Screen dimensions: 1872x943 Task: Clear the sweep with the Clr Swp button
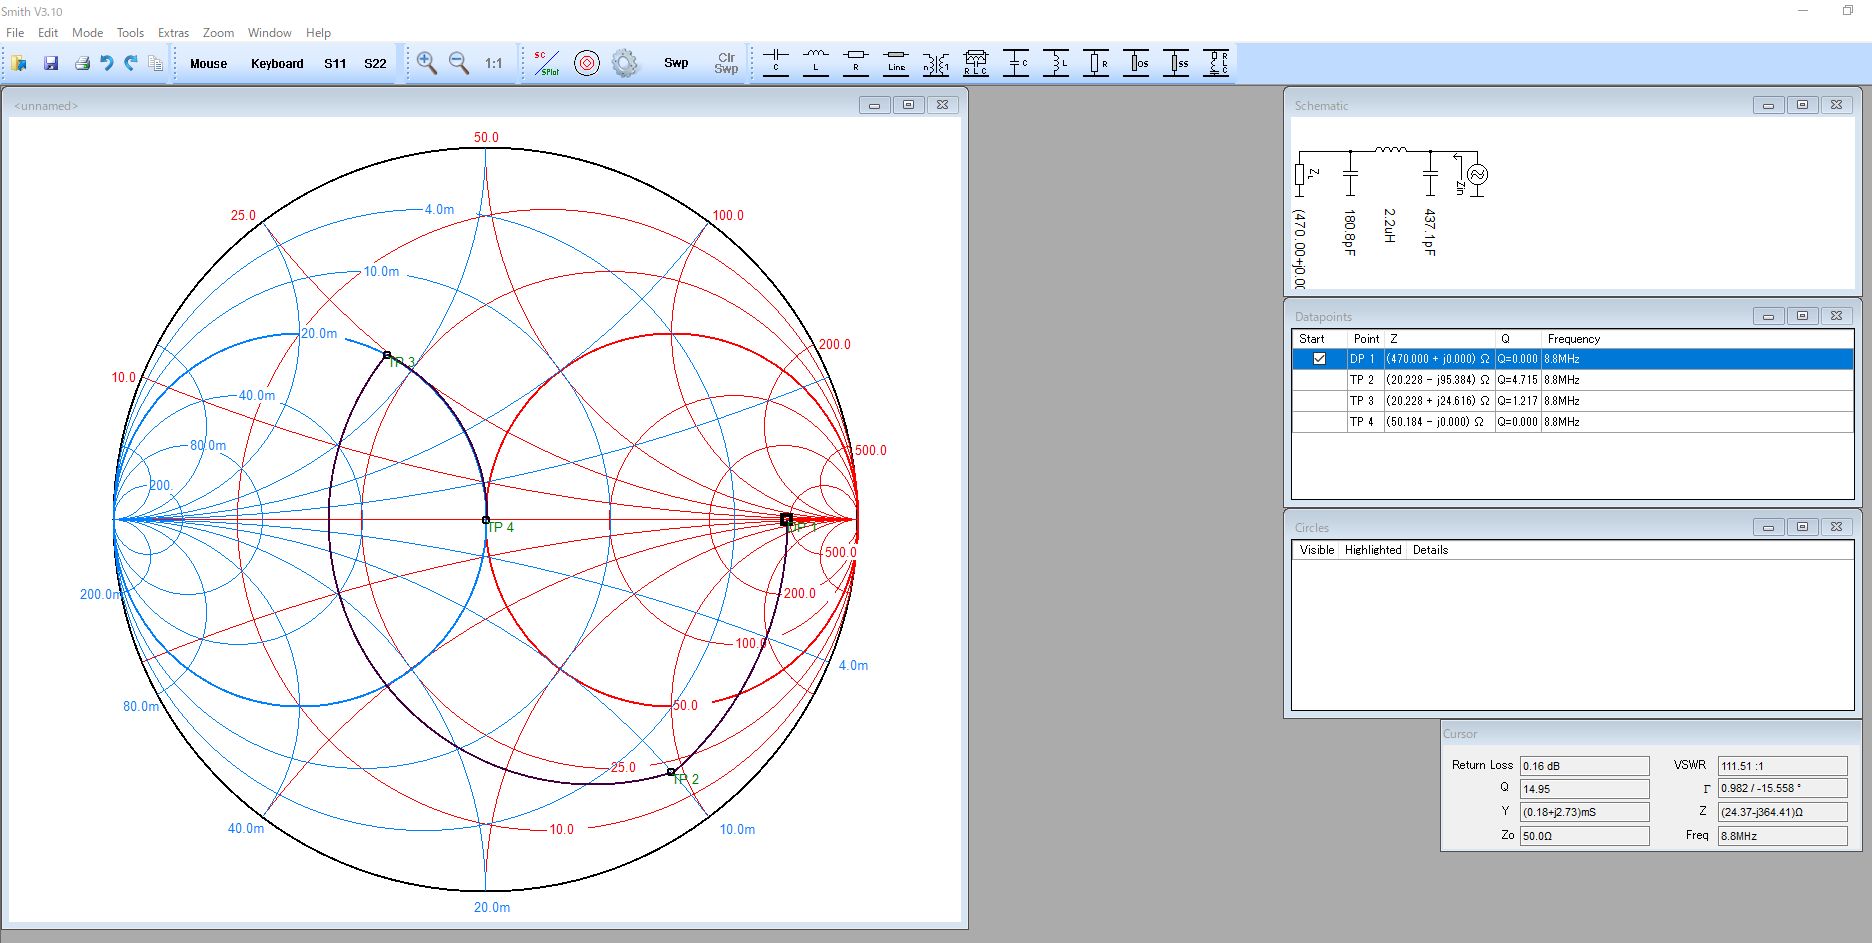coord(726,63)
